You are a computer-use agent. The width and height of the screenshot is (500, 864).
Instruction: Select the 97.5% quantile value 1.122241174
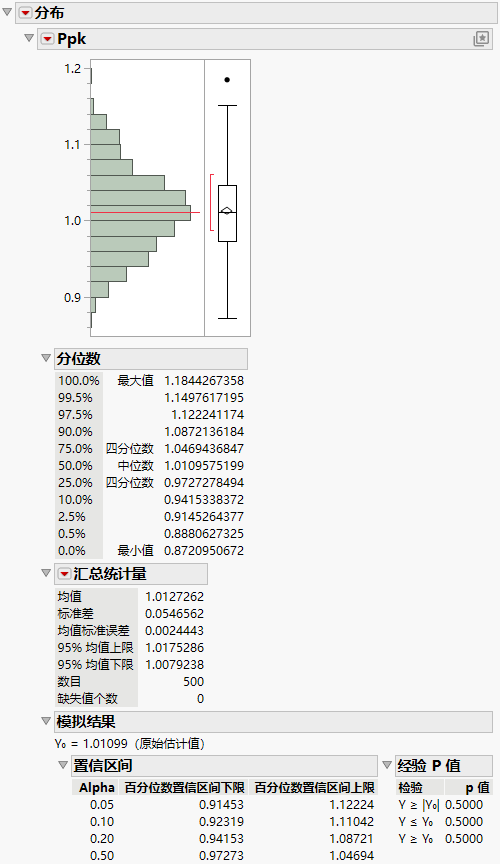pos(207,415)
